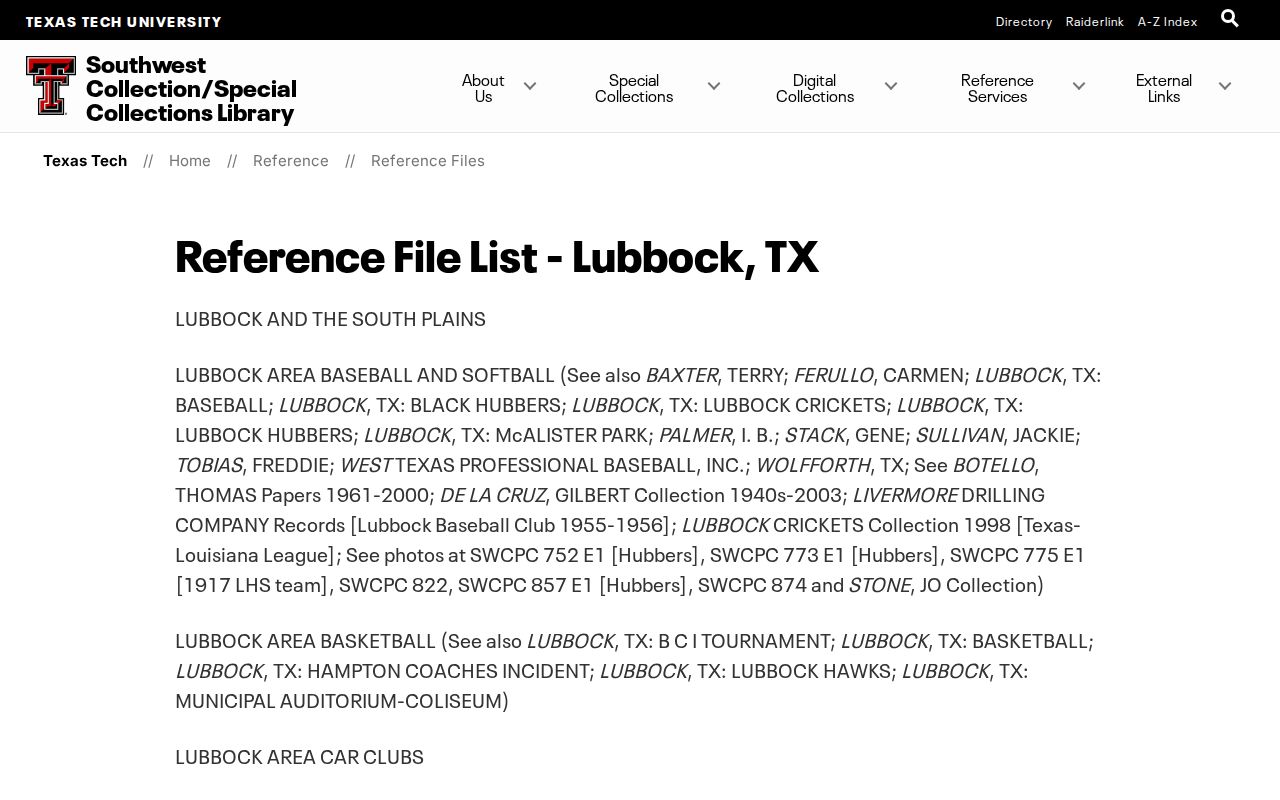The image size is (1280, 800).
Task: Click the SWCPC 752 E1 photo reference
Action: [538, 554]
